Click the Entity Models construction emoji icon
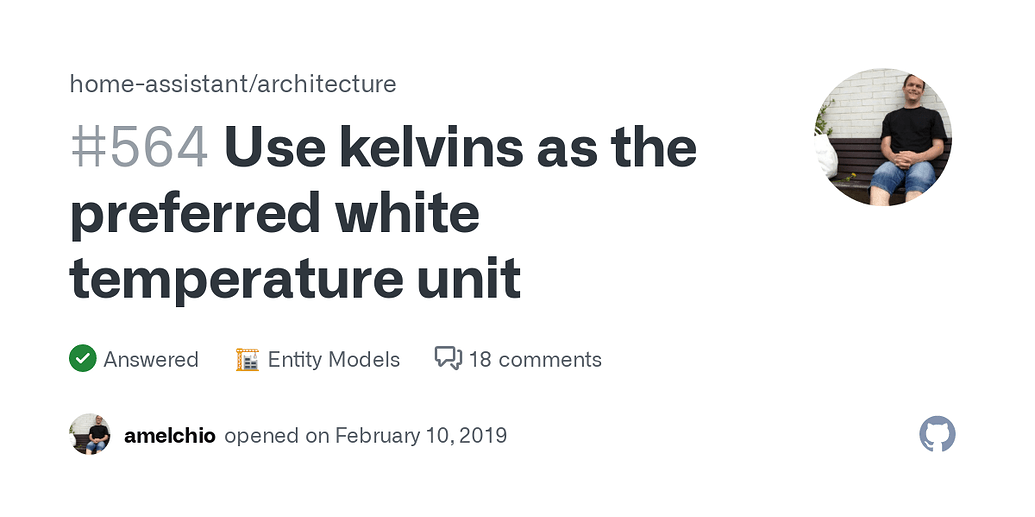1035x517 pixels. tap(247, 359)
